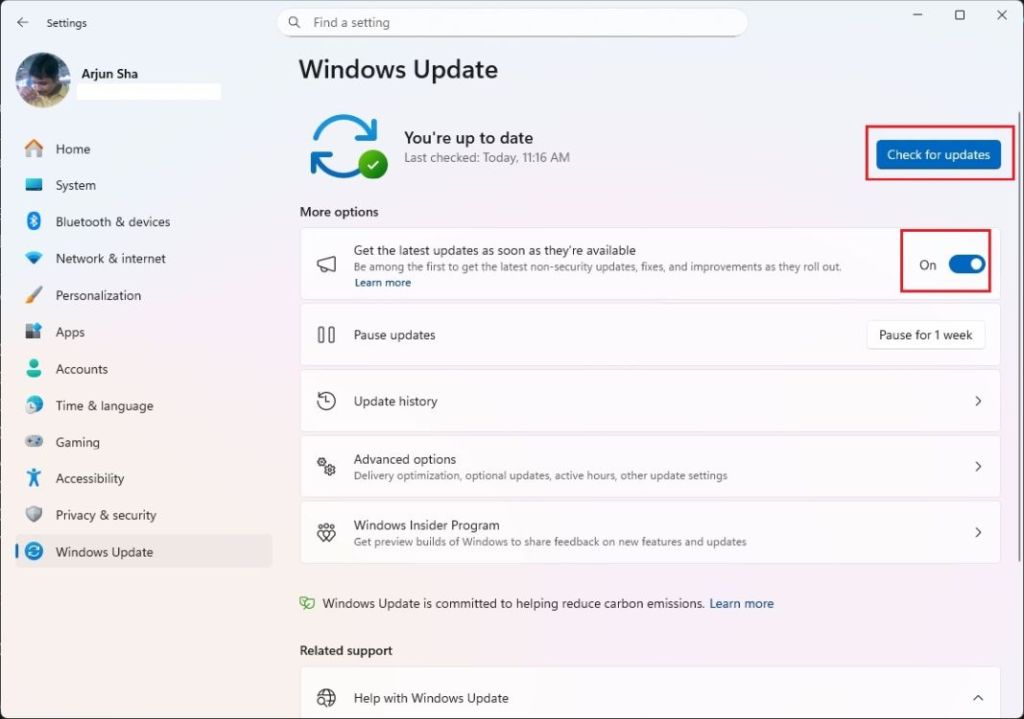The width and height of the screenshot is (1024, 719).
Task: Collapse Help with Windows Update
Action: pos(978,697)
